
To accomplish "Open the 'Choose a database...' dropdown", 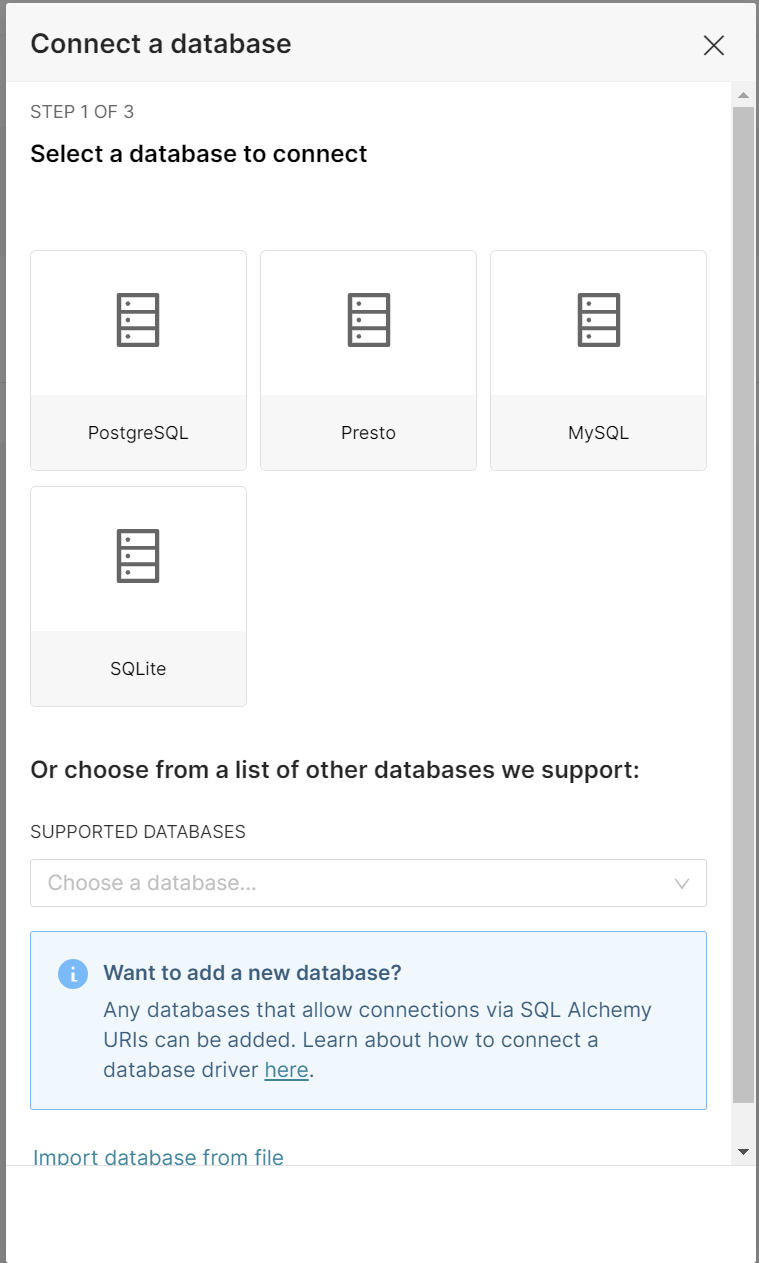I will pos(368,883).
